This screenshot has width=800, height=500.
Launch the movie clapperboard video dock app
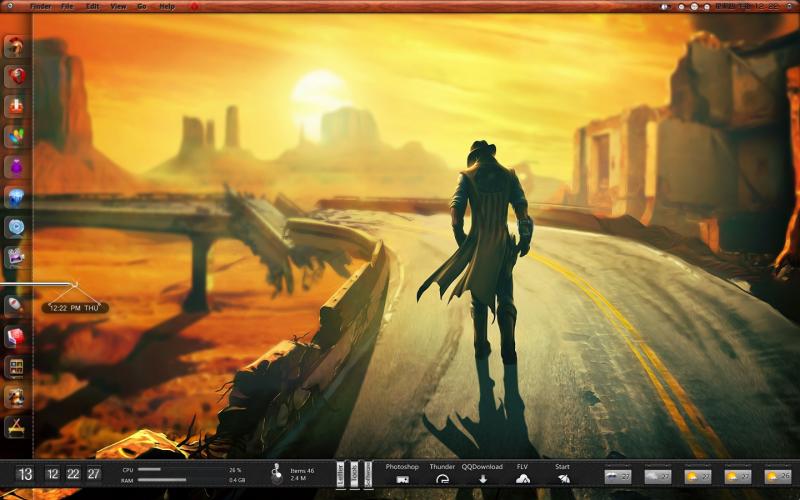[16, 257]
